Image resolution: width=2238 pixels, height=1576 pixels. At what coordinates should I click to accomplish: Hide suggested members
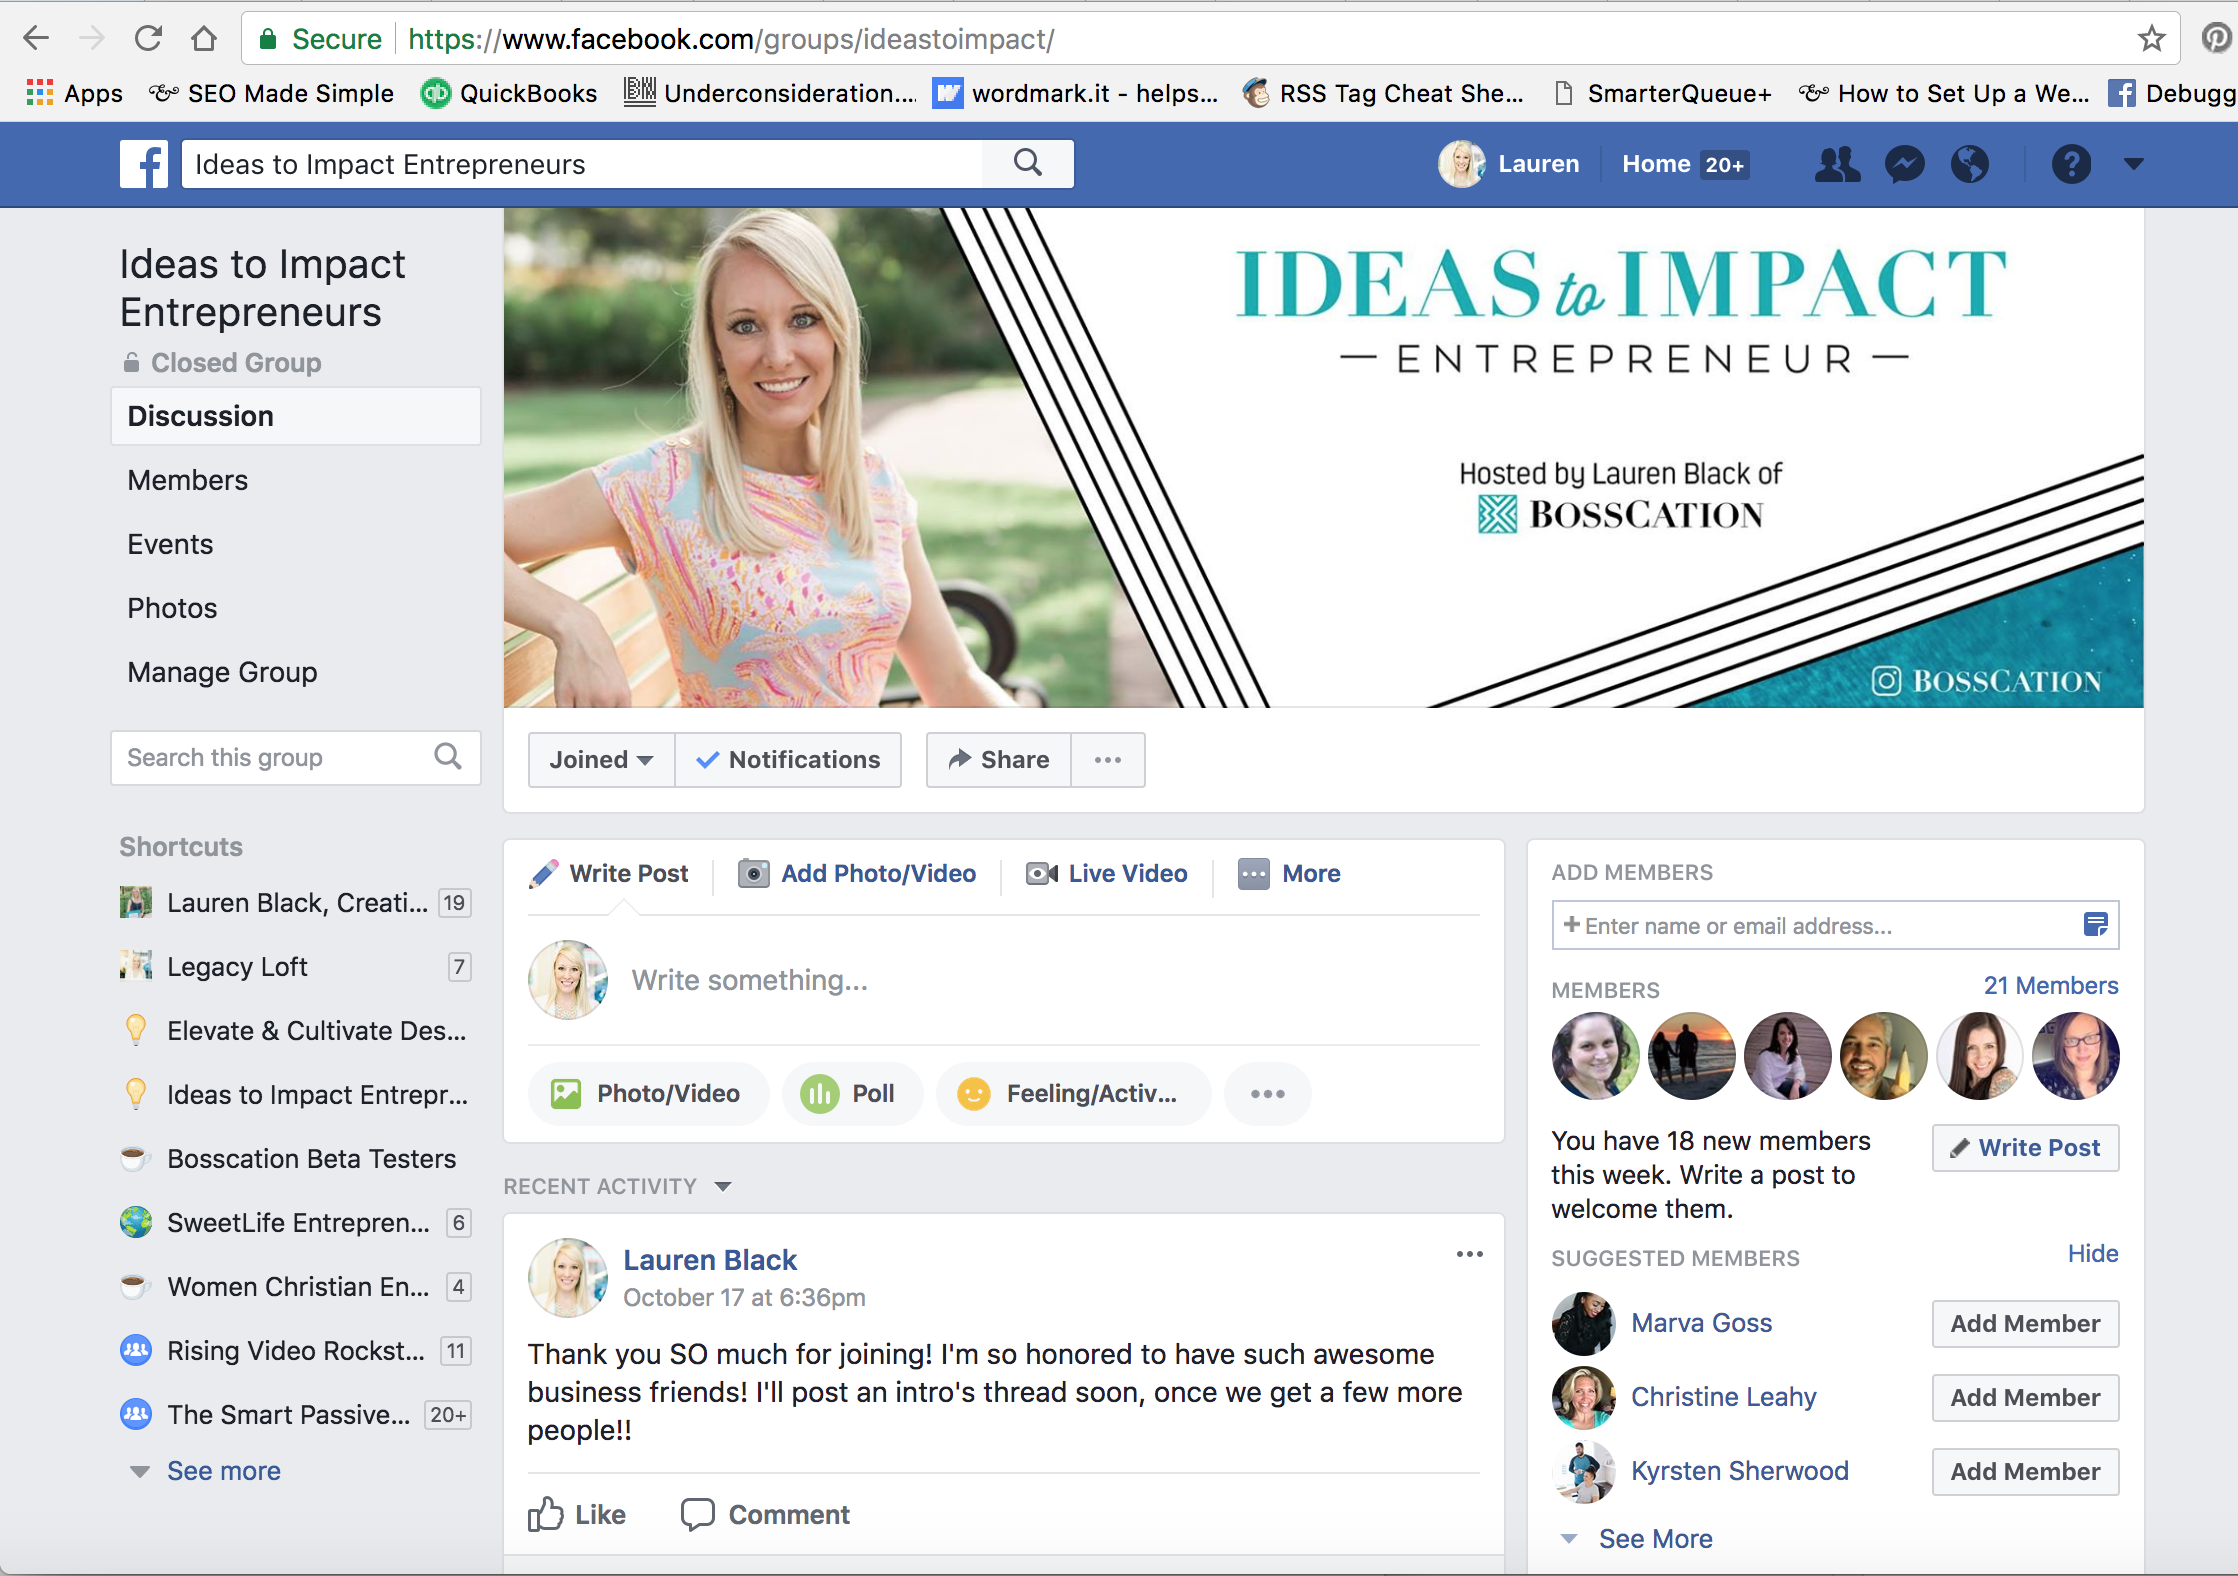tap(2093, 1254)
